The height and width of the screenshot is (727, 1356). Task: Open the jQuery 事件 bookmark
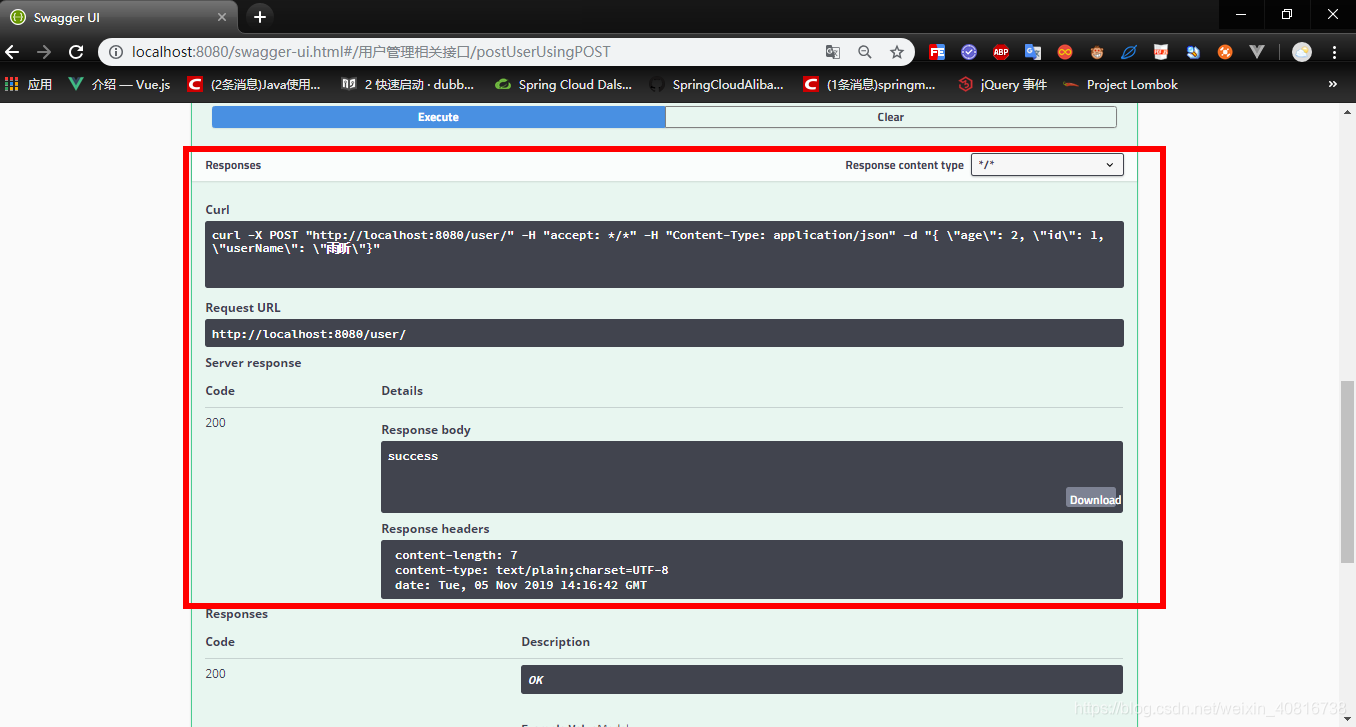1003,85
